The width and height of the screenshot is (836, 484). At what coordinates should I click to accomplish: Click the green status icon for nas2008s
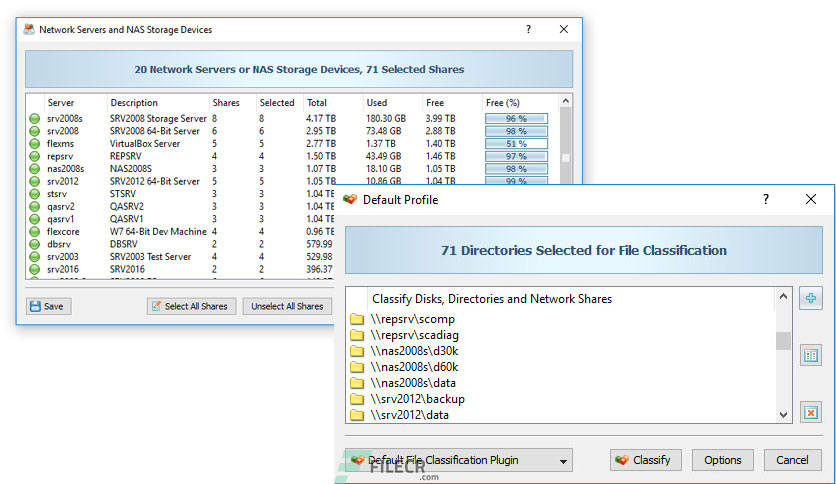pyautogui.click(x=35, y=168)
